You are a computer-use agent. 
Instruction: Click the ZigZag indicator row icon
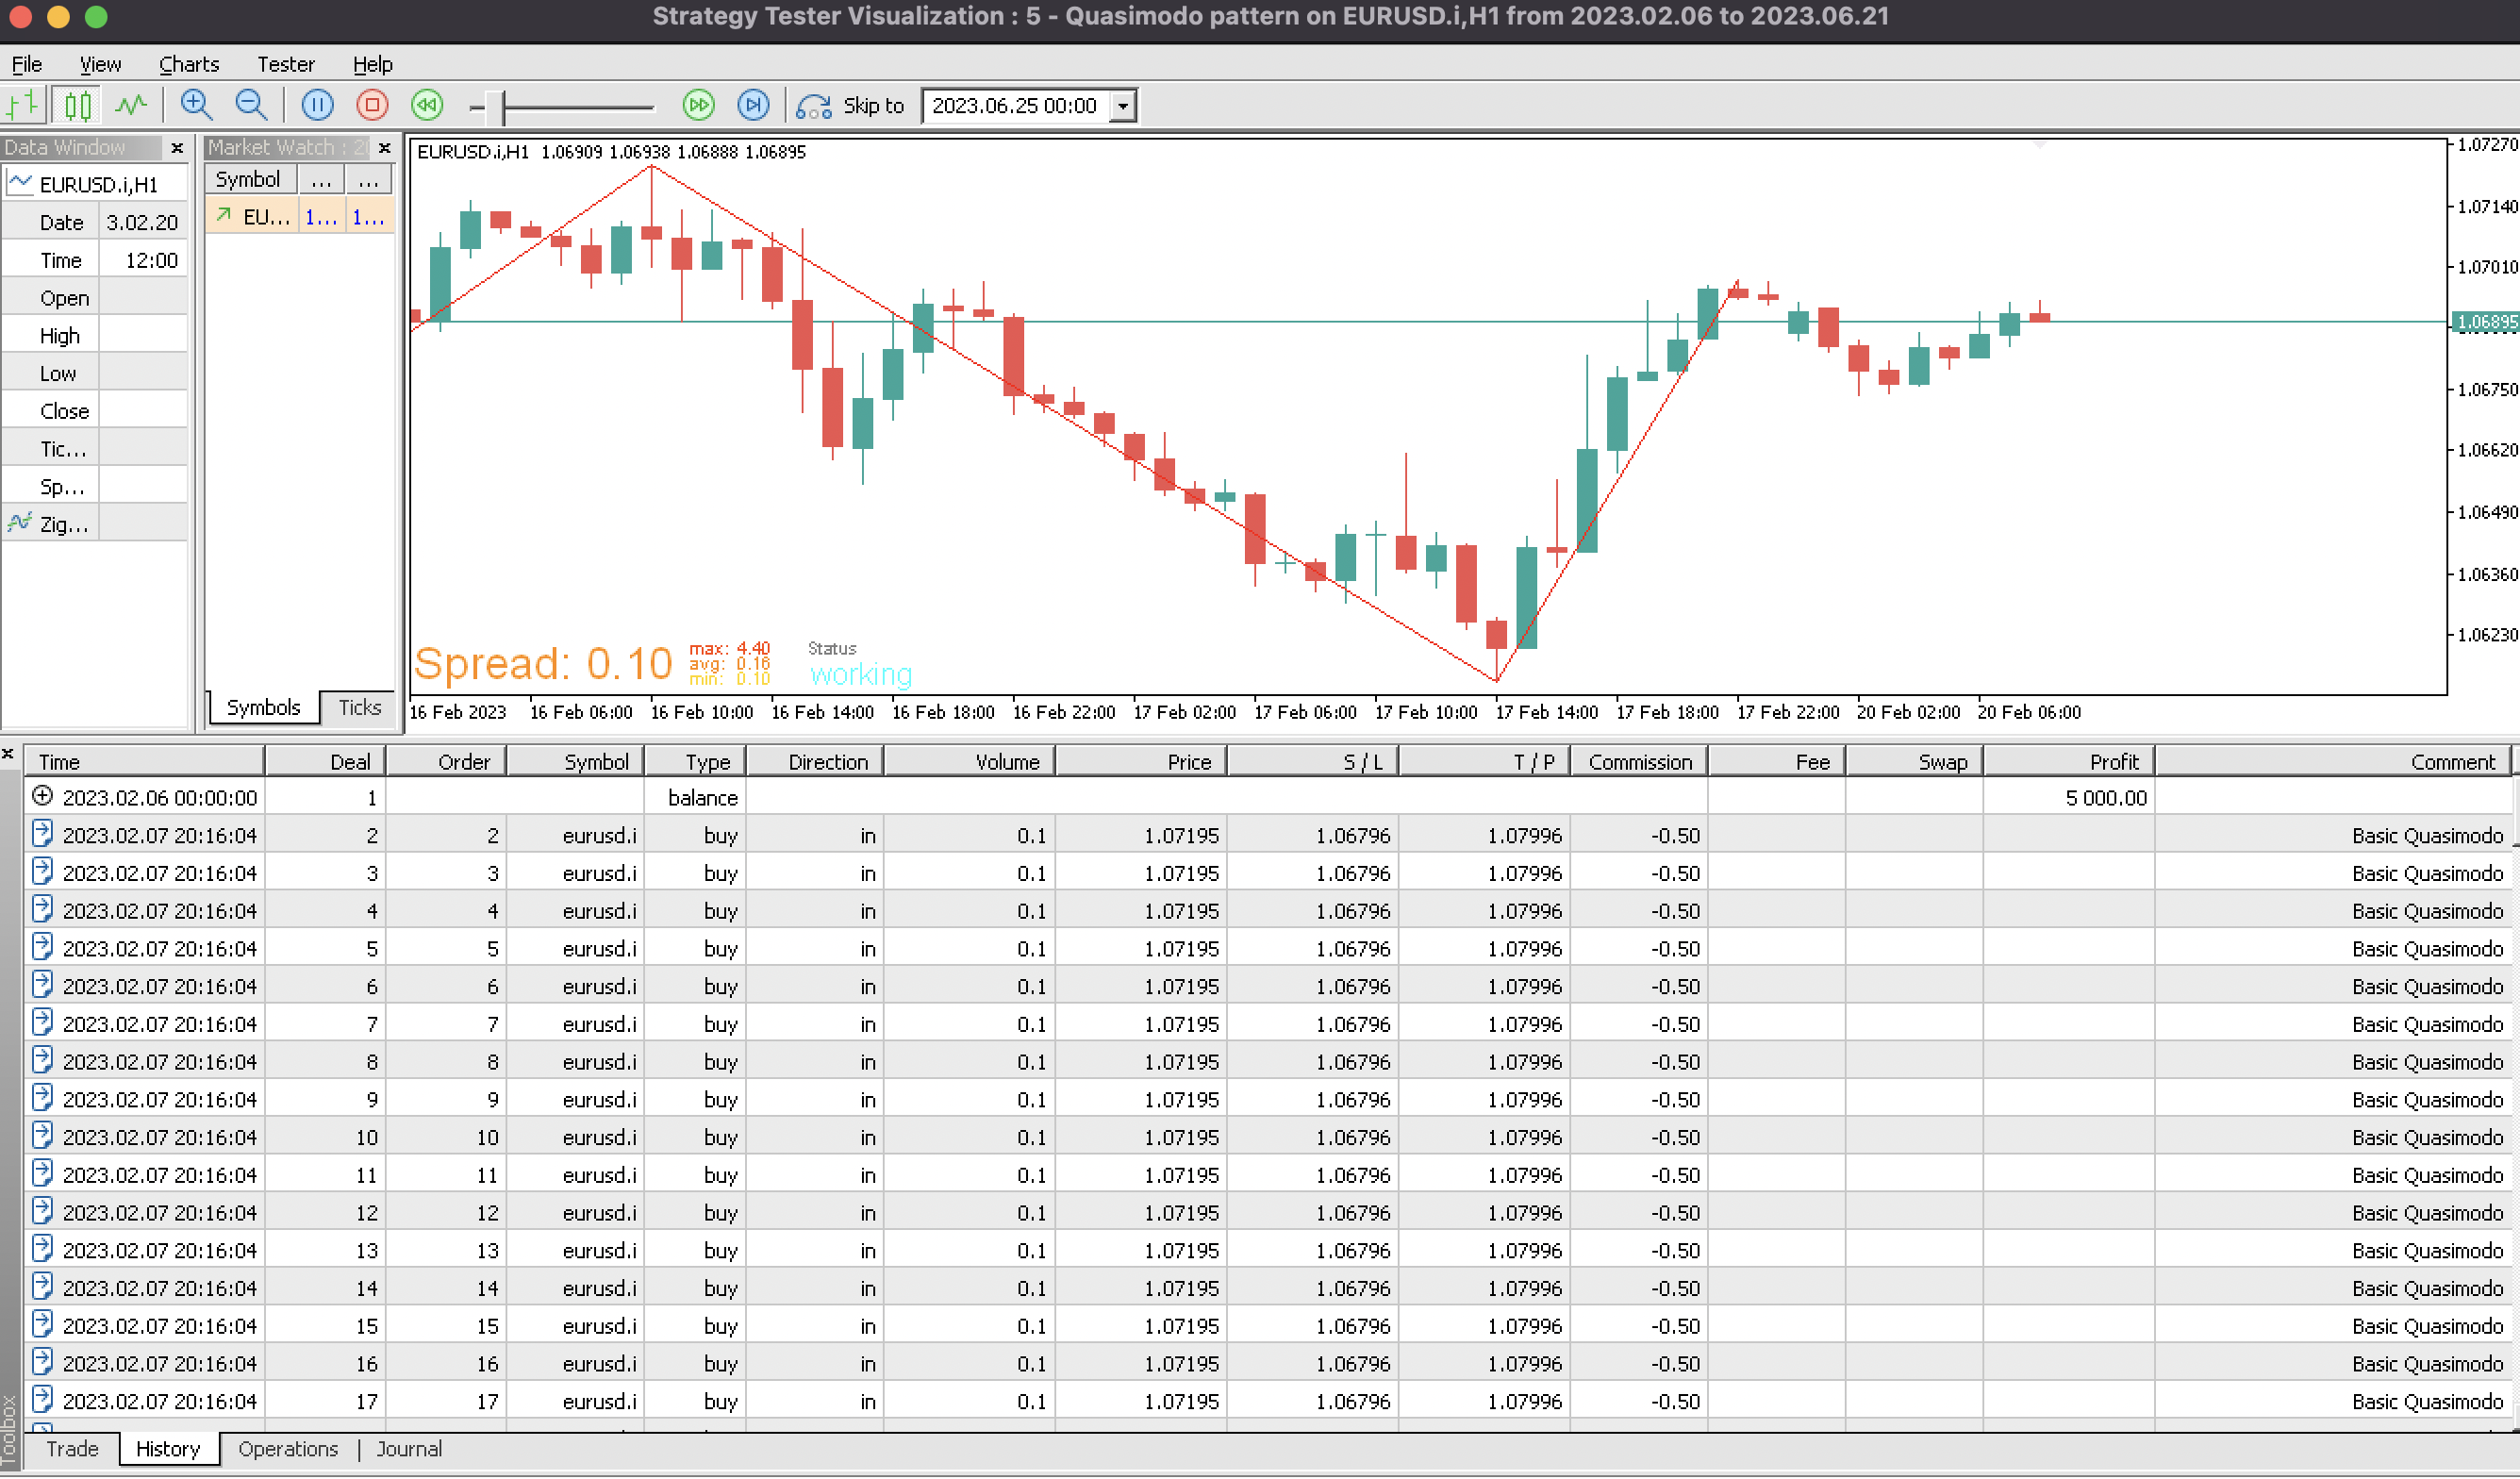click(x=19, y=523)
